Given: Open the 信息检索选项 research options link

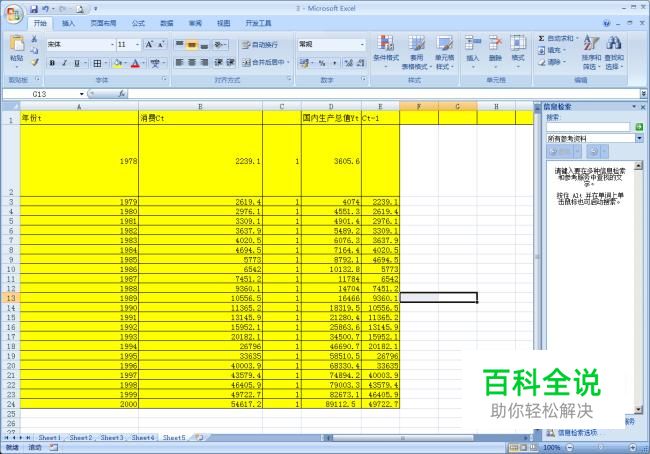Looking at the screenshot, I should click(577, 432).
